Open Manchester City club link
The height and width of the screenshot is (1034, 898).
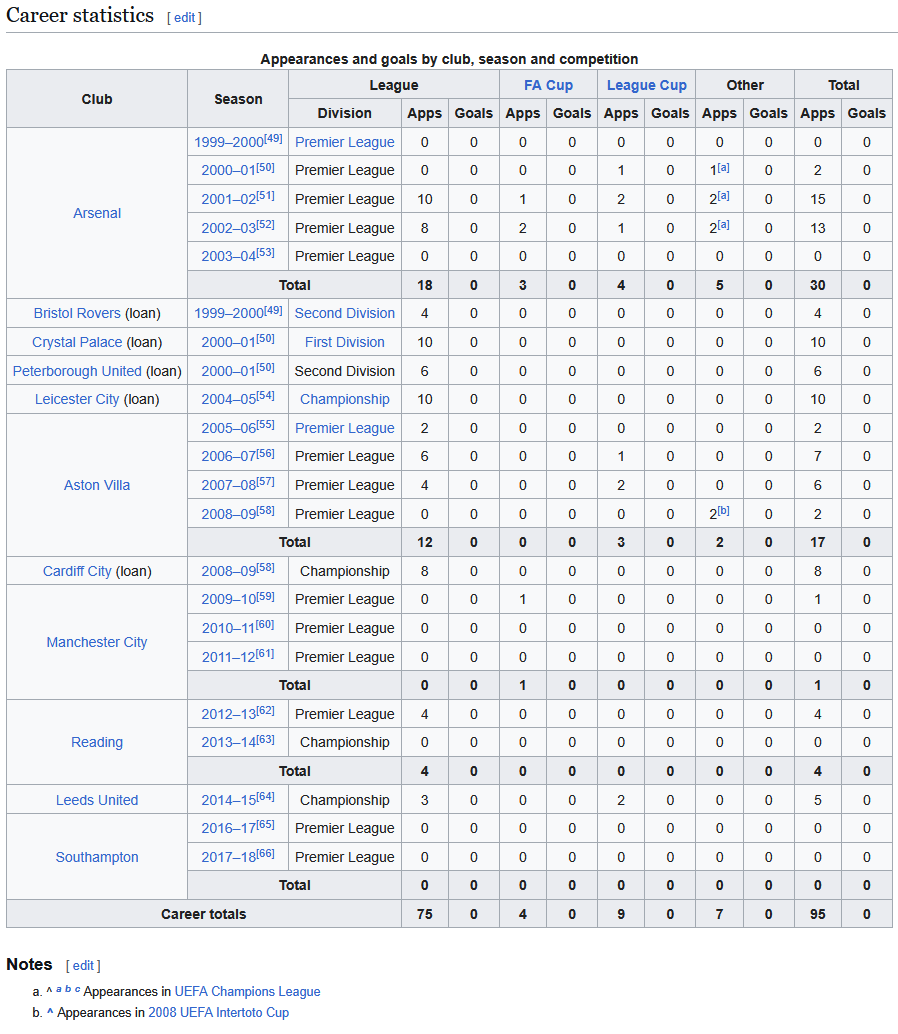coord(97,642)
